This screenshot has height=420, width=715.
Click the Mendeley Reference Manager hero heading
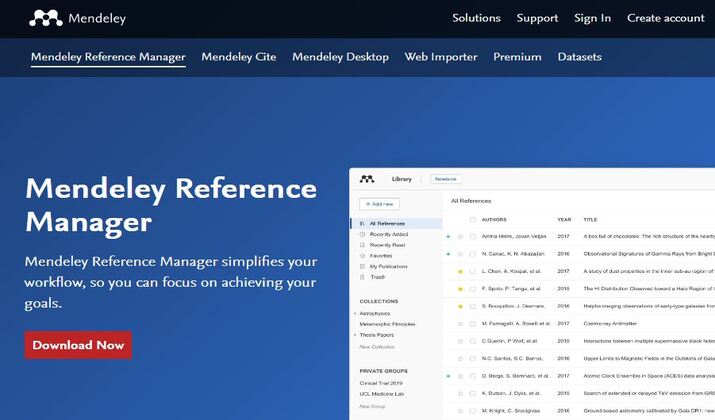pyautogui.click(x=171, y=205)
